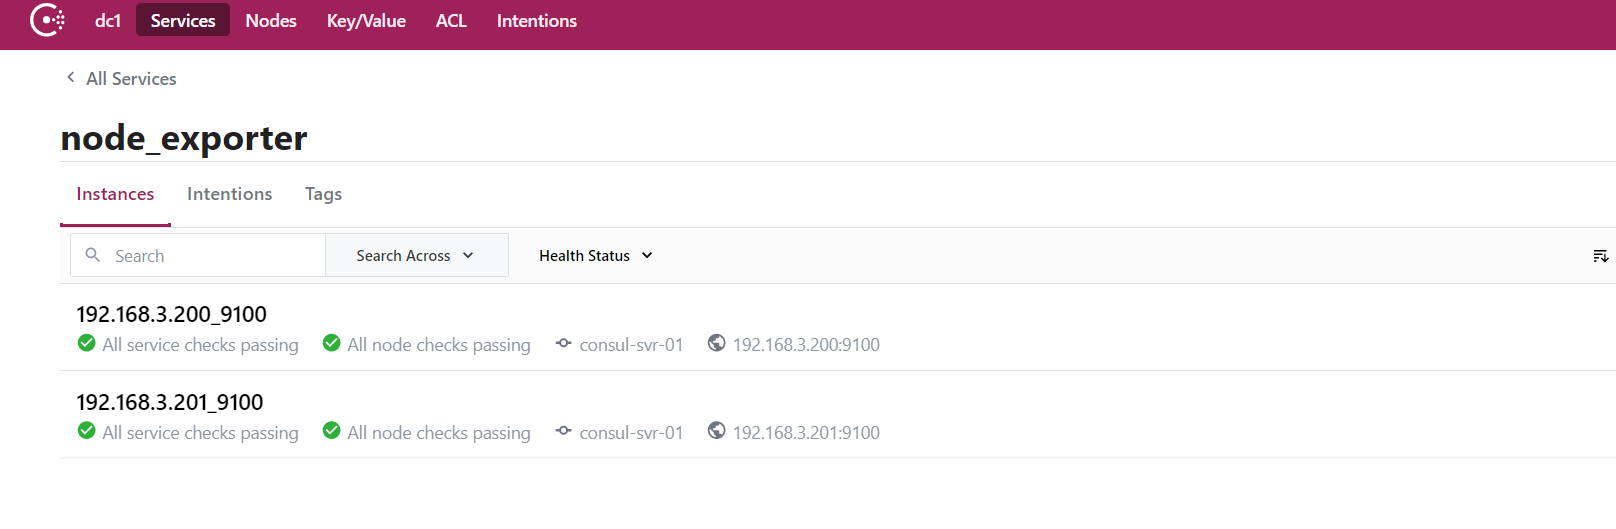The width and height of the screenshot is (1616, 529).
Task: Open the 192.168.3.201_9100 instance
Action: click(170, 402)
